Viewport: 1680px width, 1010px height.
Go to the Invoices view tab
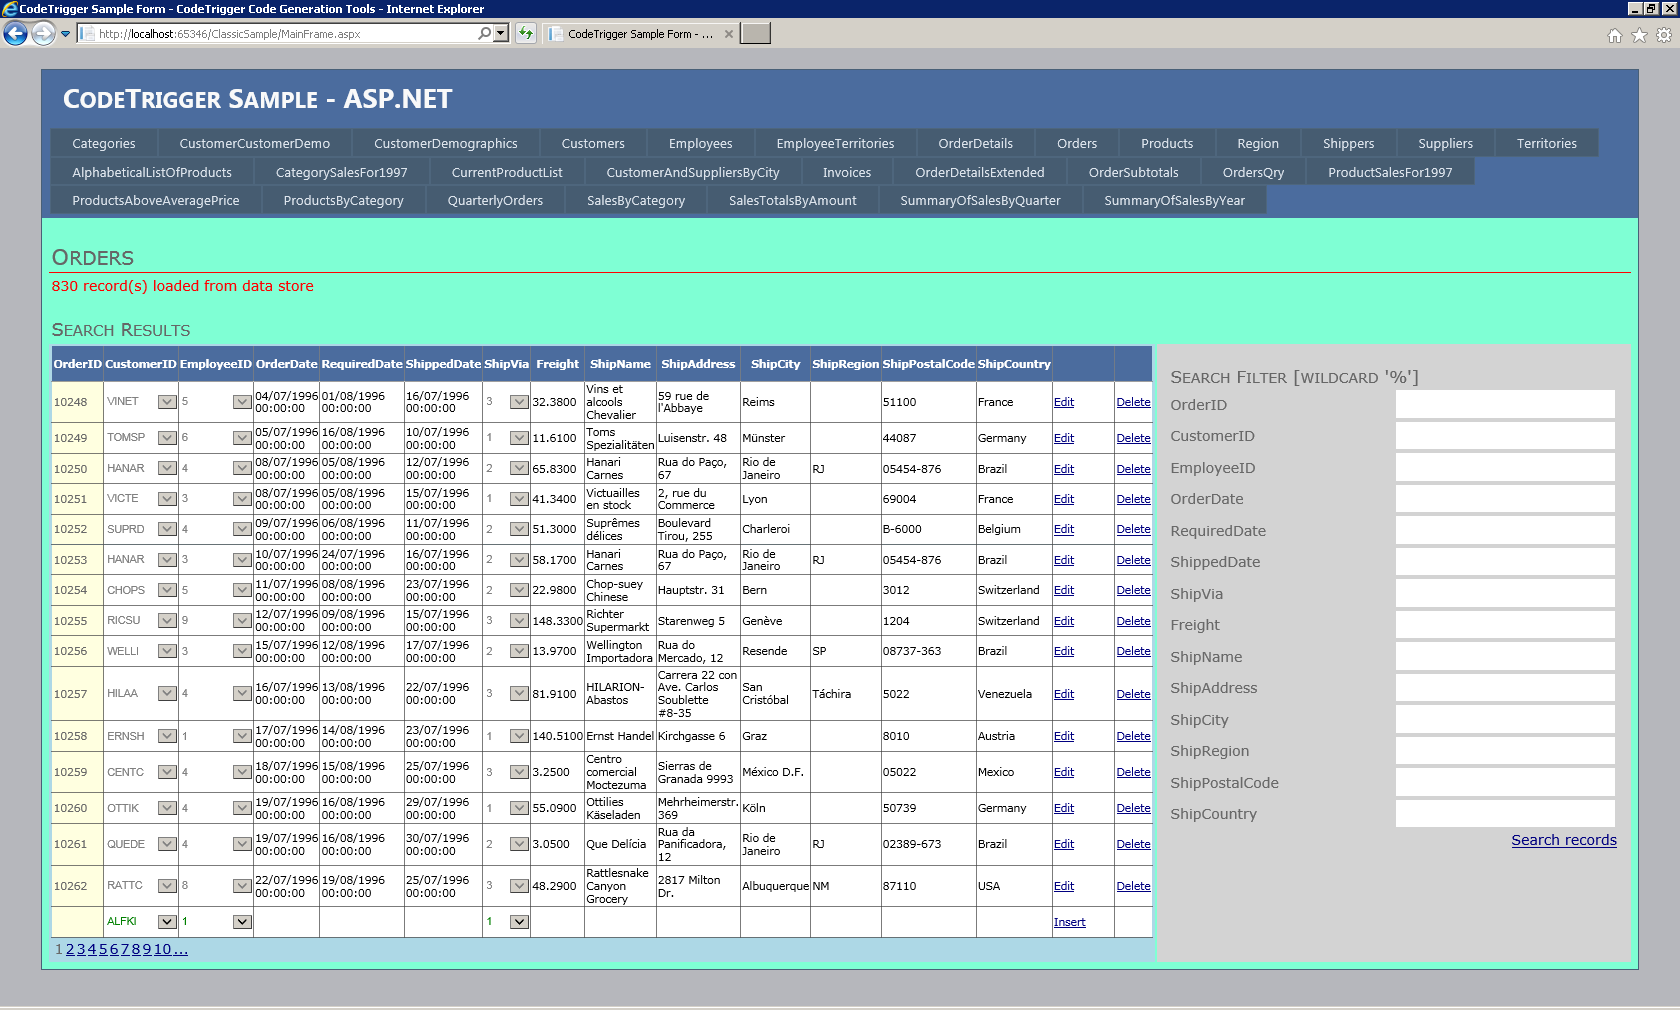[x=846, y=172]
